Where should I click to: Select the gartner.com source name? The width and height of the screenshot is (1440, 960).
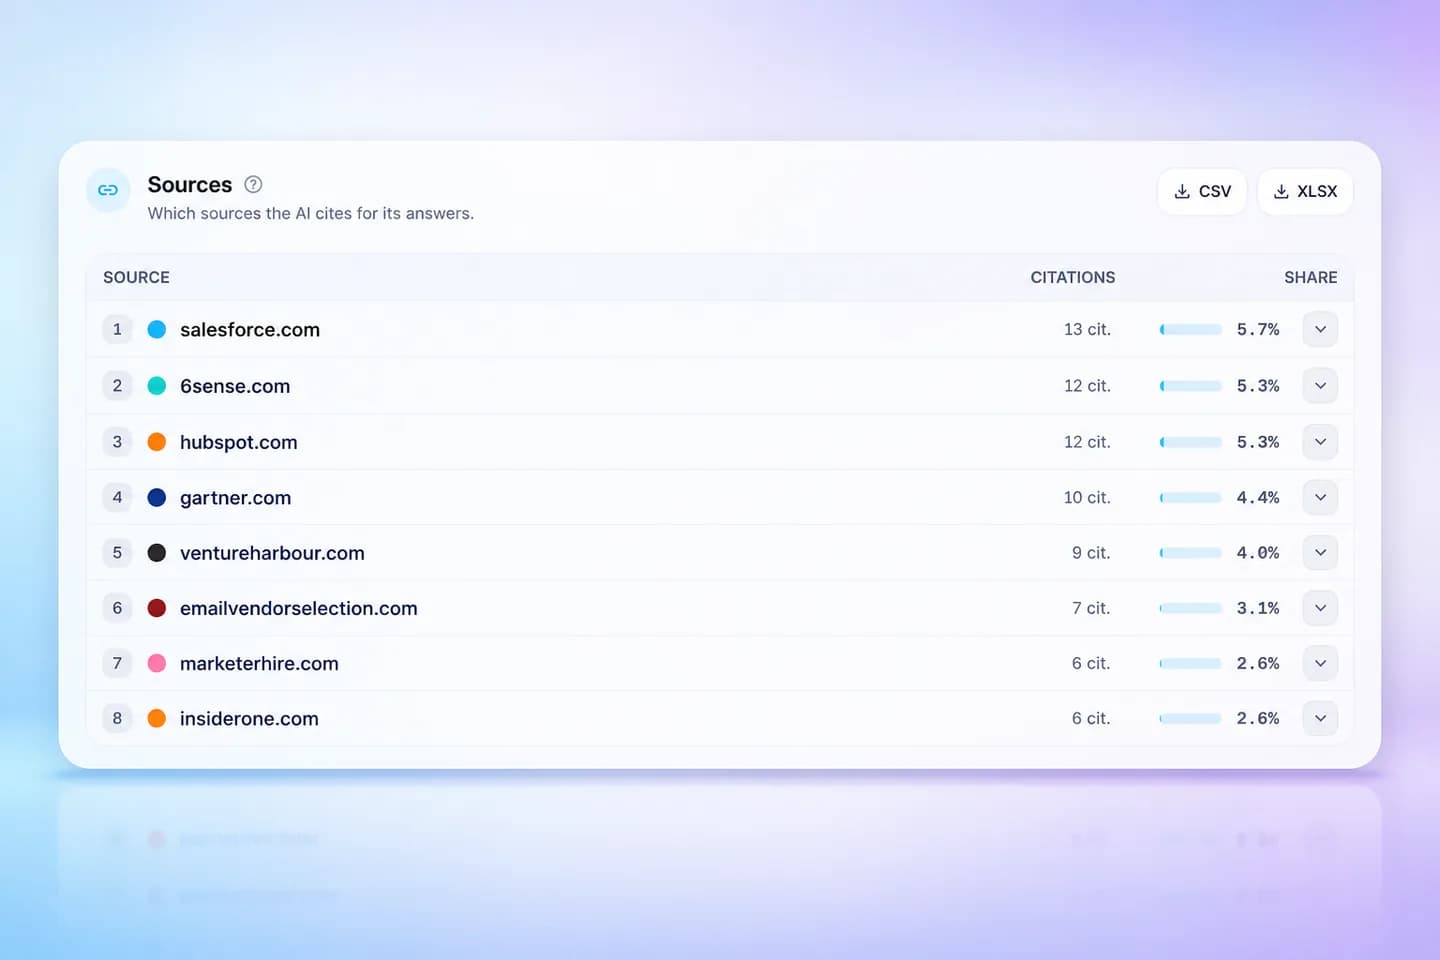point(236,498)
